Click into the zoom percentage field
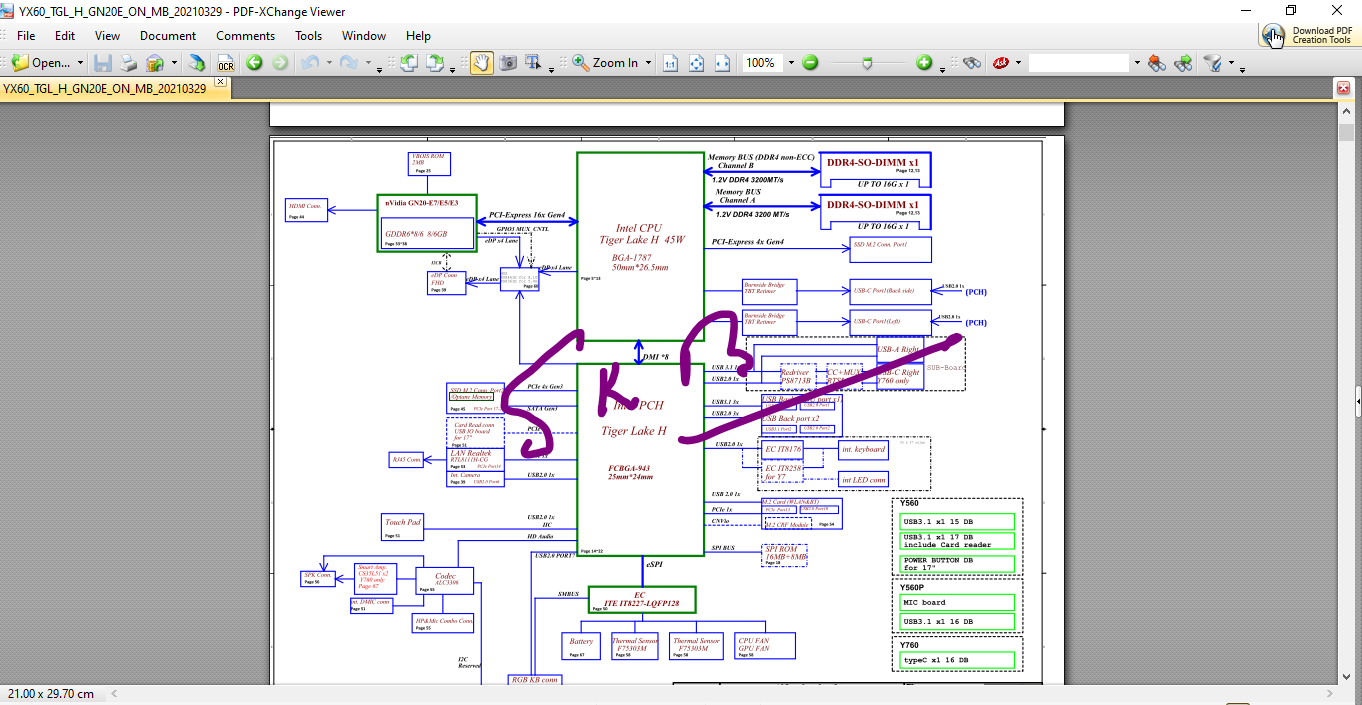Screen dimensions: 1362x705 tap(762, 62)
